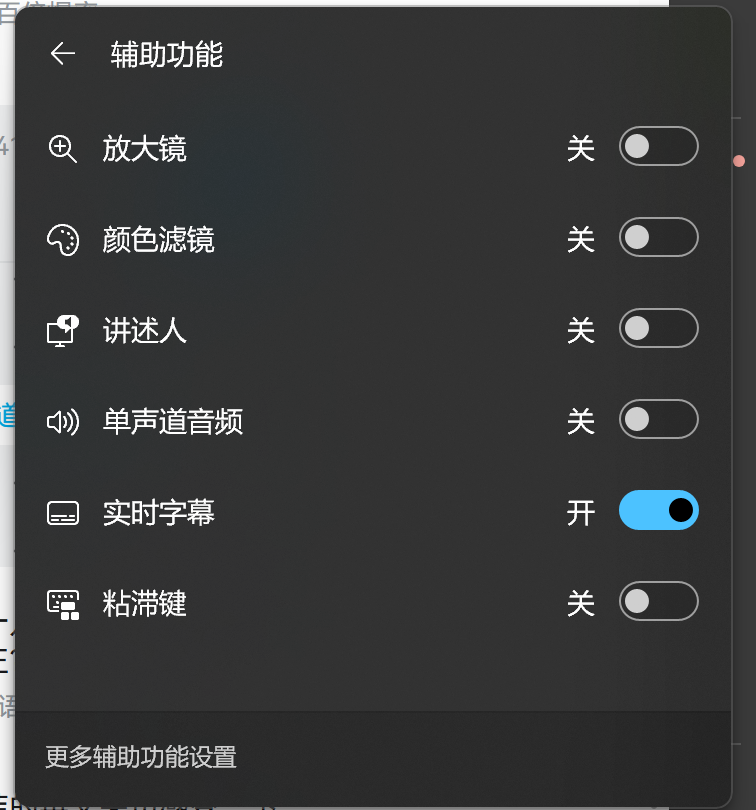Viewport: 756px width, 810px height.
Task: Click the 粘滞键 keyboard icon
Action: tap(63, 604)
